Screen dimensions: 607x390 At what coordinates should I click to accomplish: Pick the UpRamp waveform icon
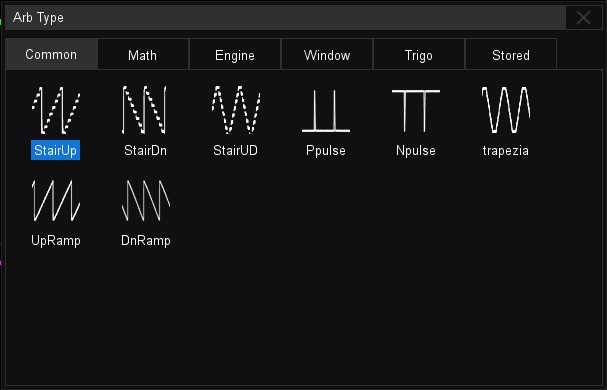(x=56, y=201)
